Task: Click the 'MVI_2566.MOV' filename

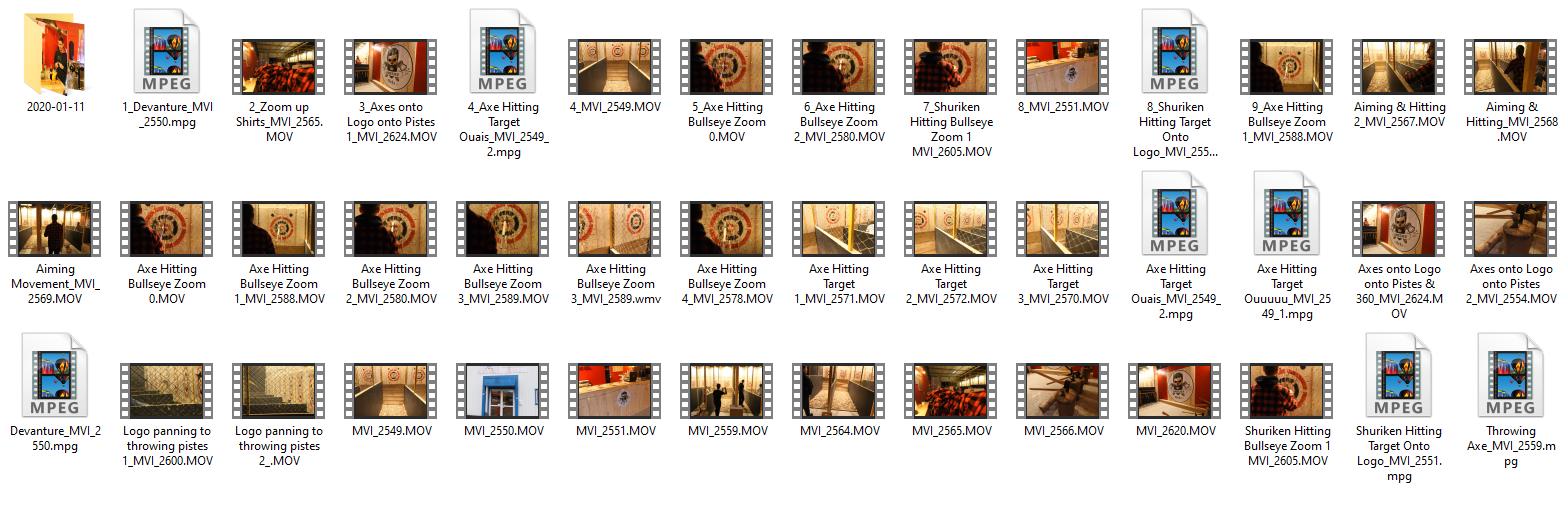Action: [x=1063, y=431]
